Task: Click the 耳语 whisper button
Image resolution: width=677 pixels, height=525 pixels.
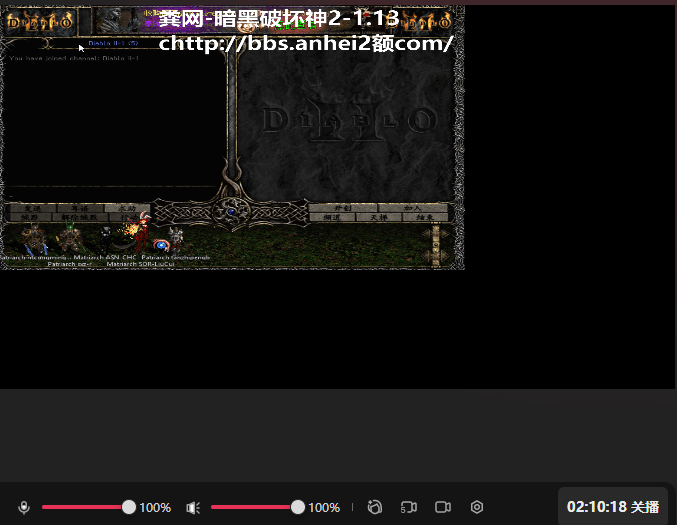Action: (x=79, y=209)
